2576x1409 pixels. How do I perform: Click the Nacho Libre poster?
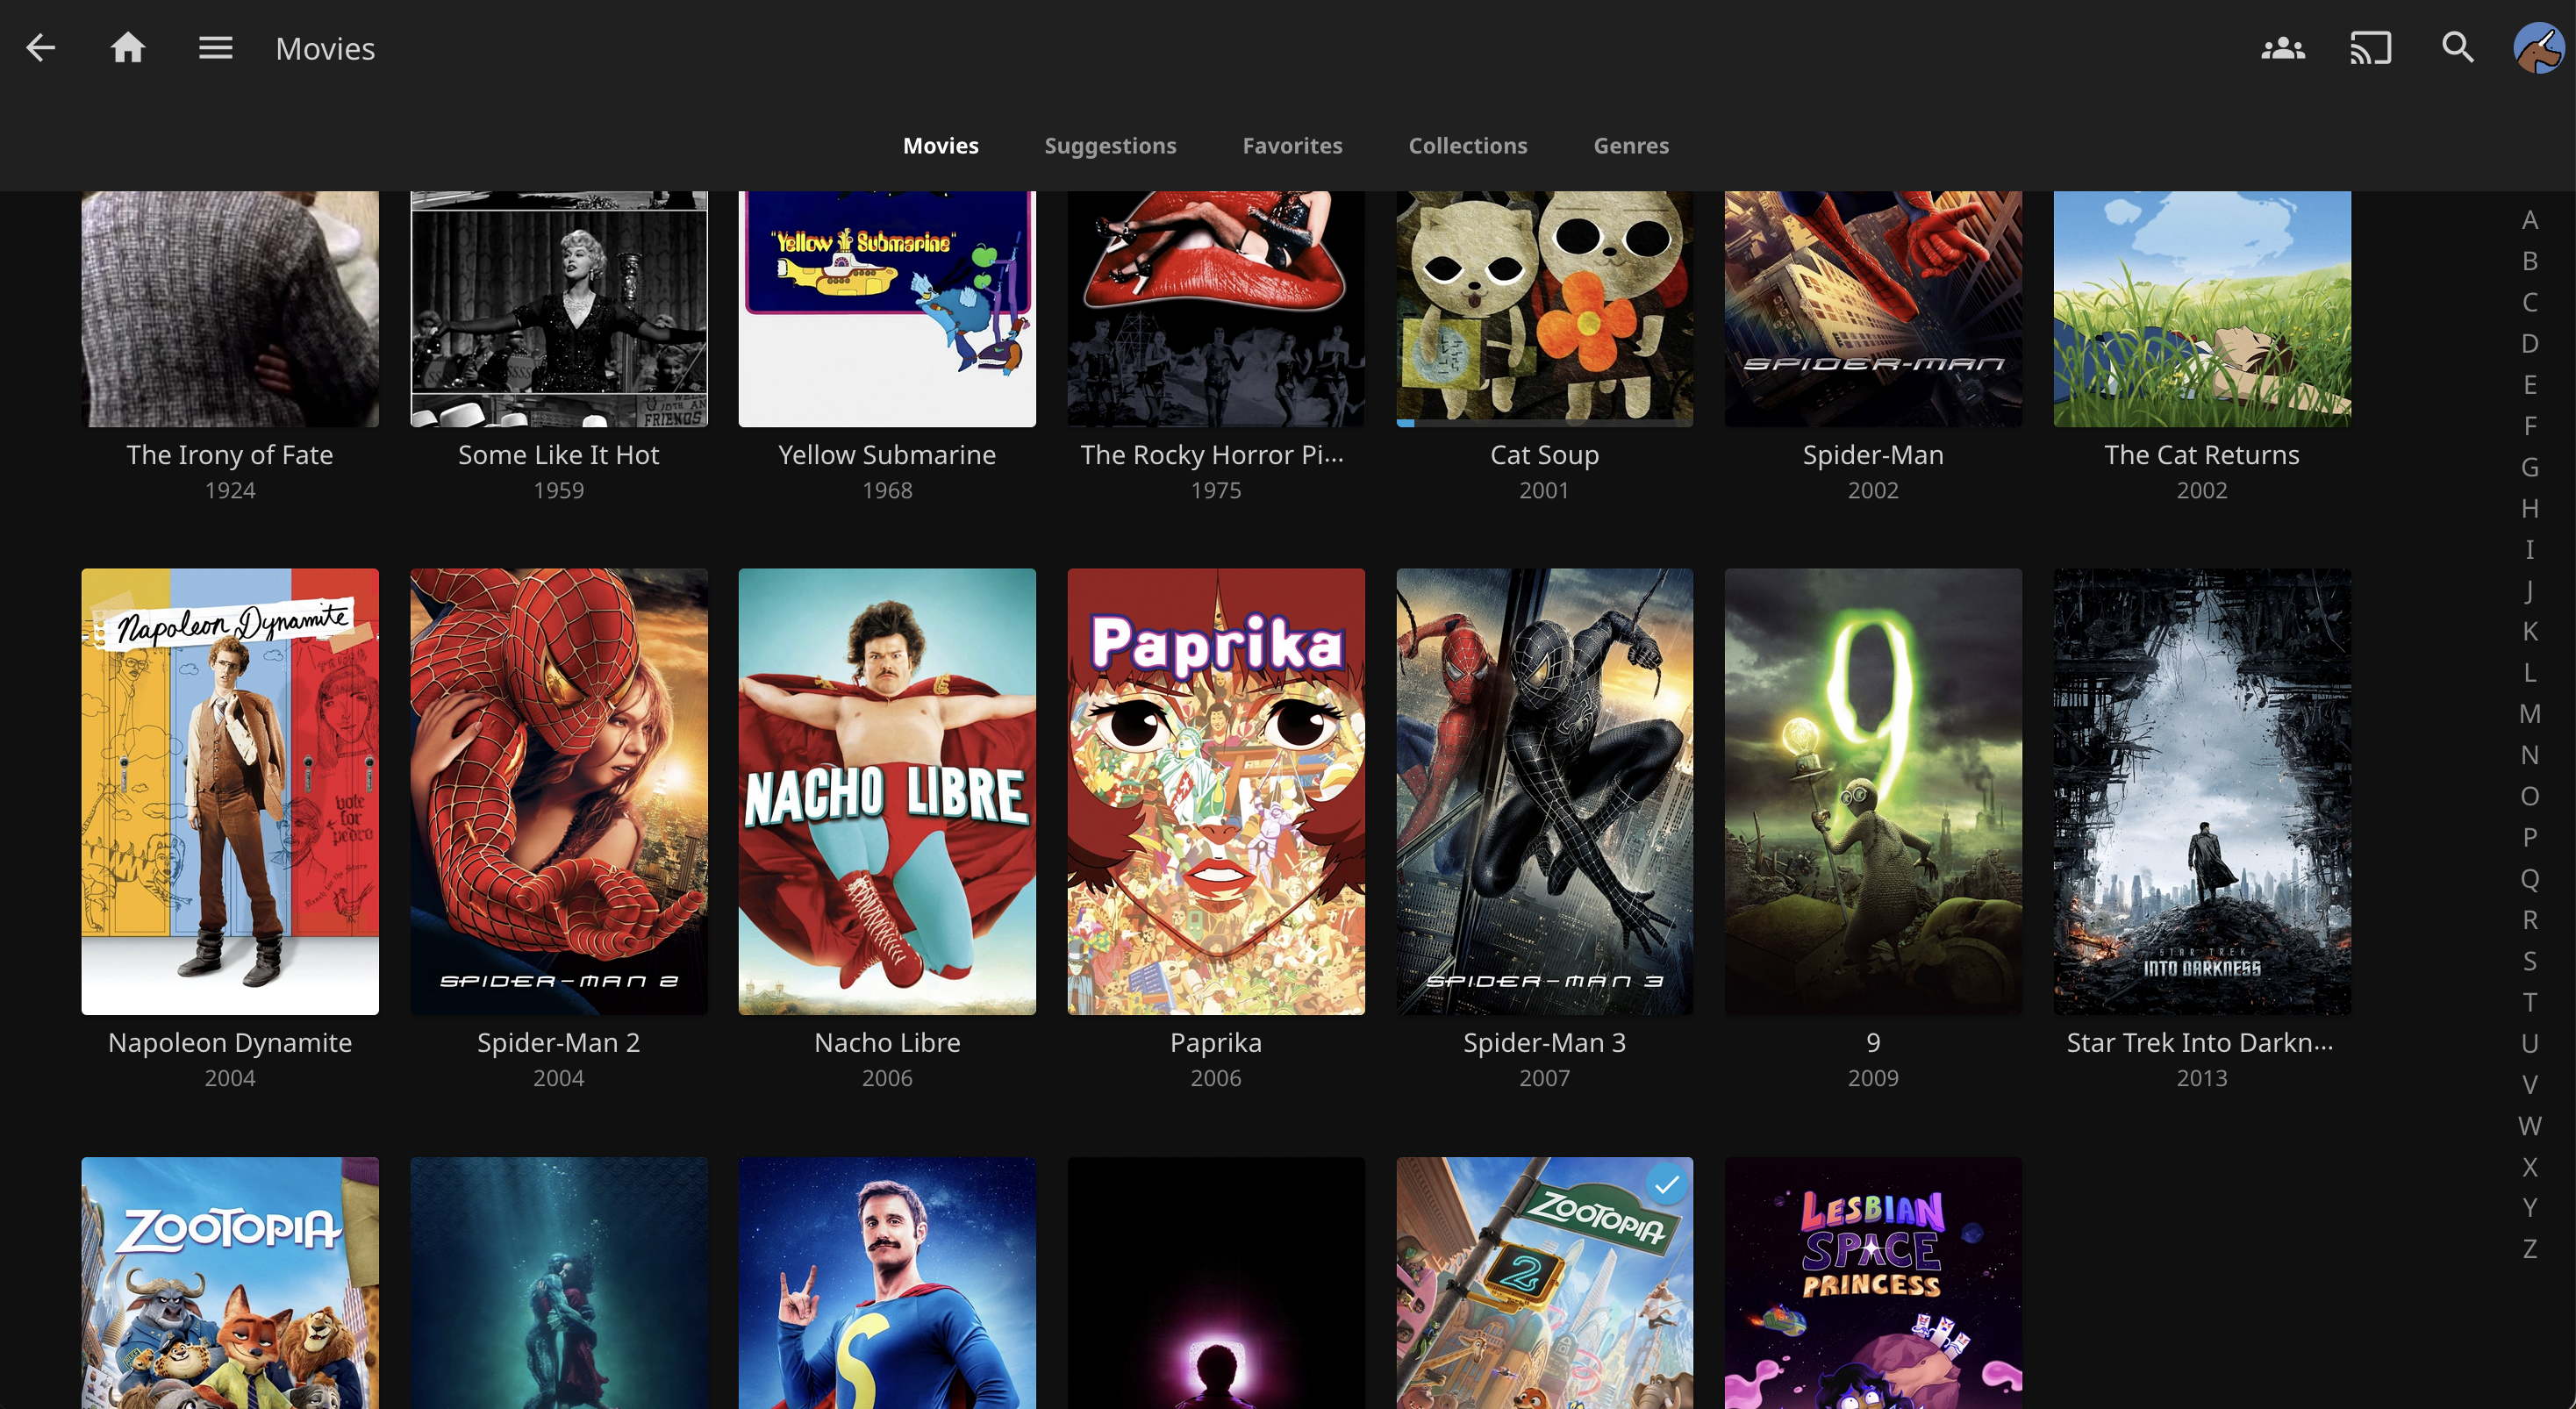click(887, 790)
